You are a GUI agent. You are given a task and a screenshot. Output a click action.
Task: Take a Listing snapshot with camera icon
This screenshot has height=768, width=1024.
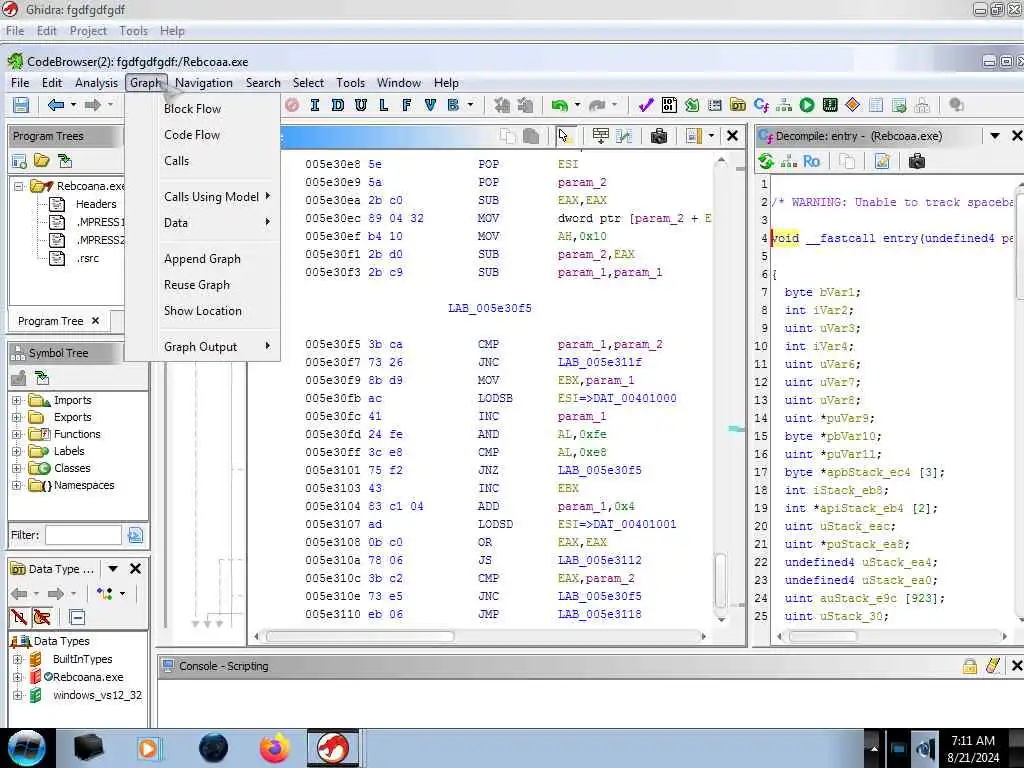pos(659,136)
